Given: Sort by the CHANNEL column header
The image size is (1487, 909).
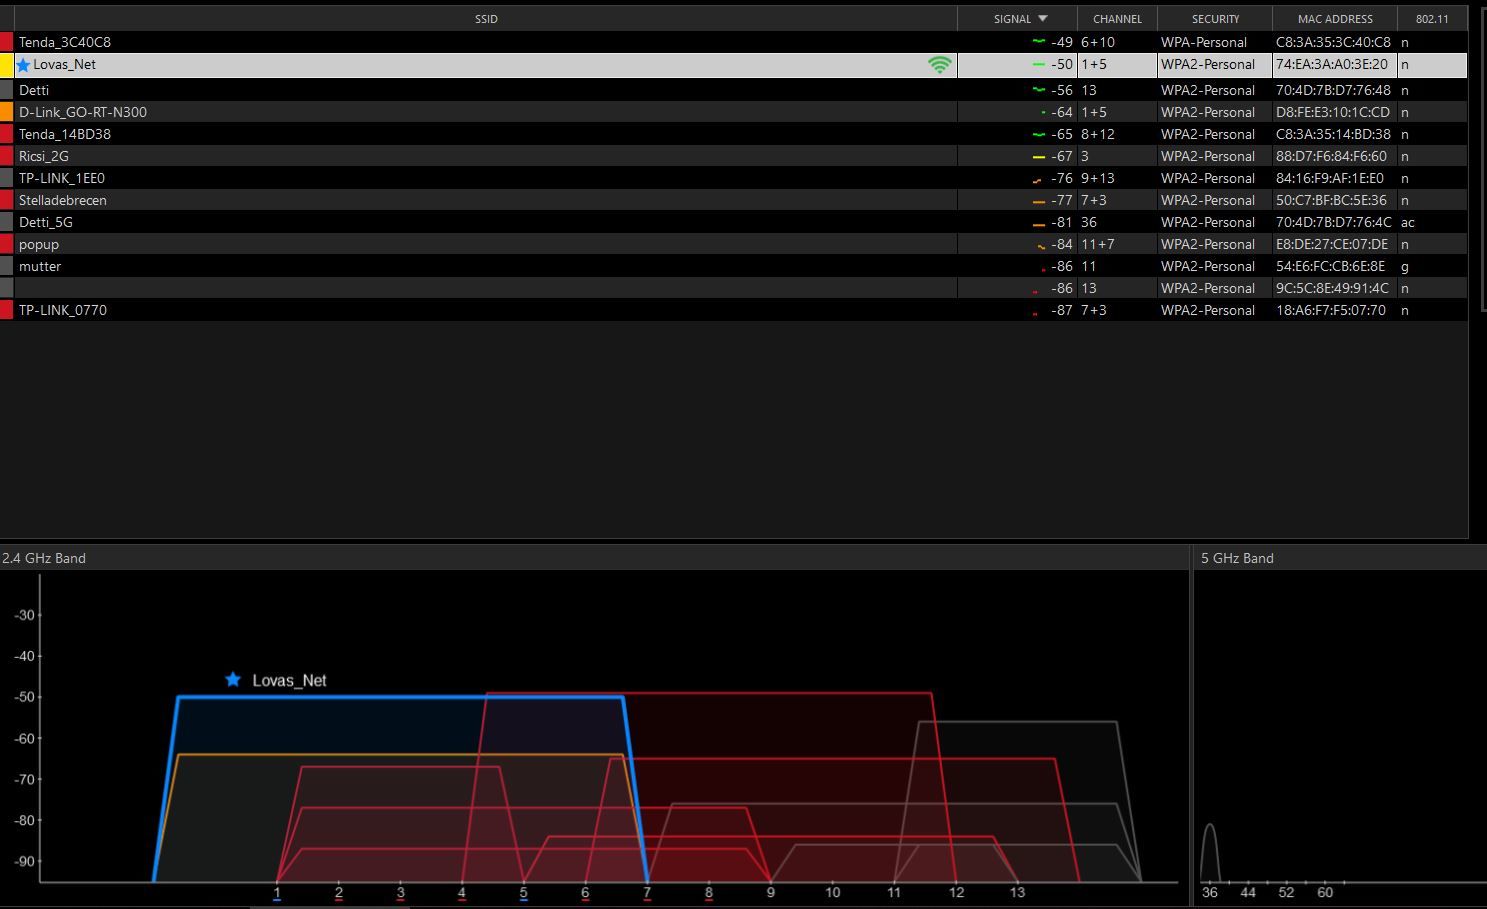Looking at the screenshot, I should point(1117,18).
